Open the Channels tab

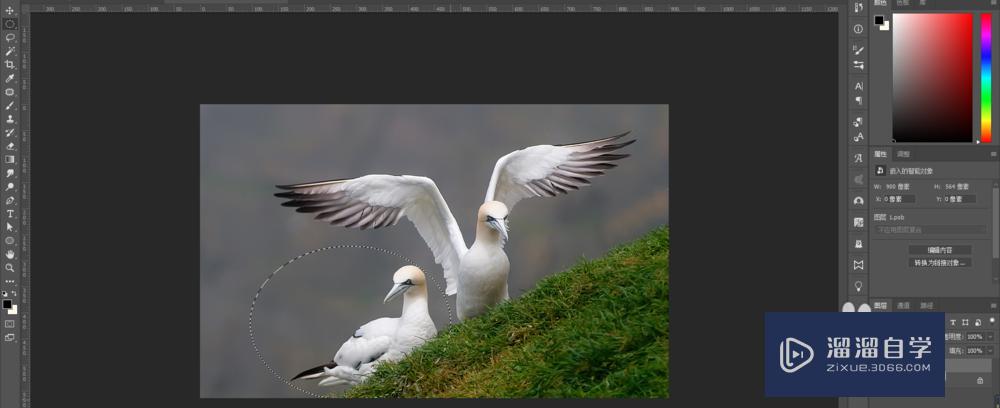904,305
